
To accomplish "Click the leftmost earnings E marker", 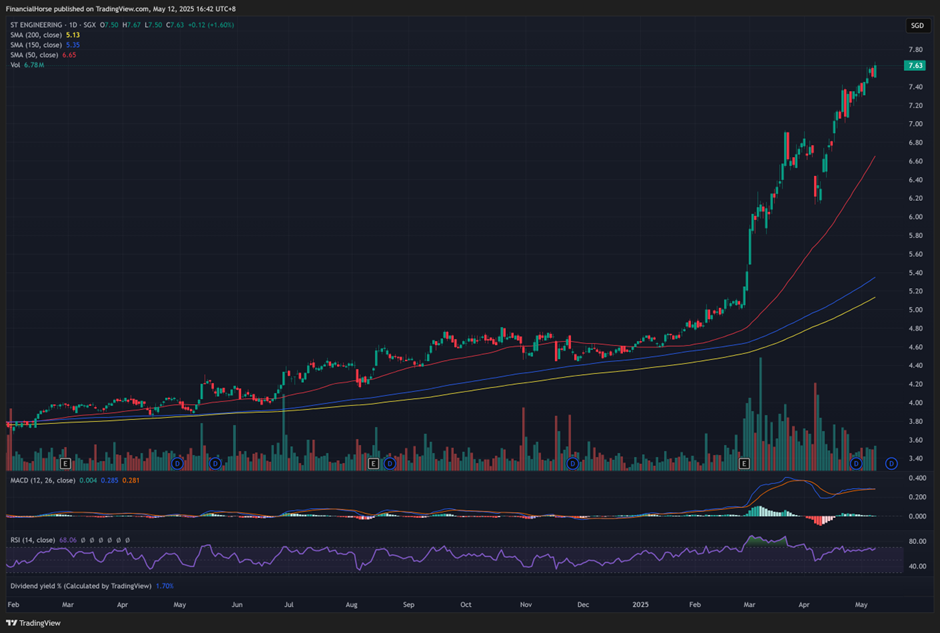I will (x=65, y=464).
